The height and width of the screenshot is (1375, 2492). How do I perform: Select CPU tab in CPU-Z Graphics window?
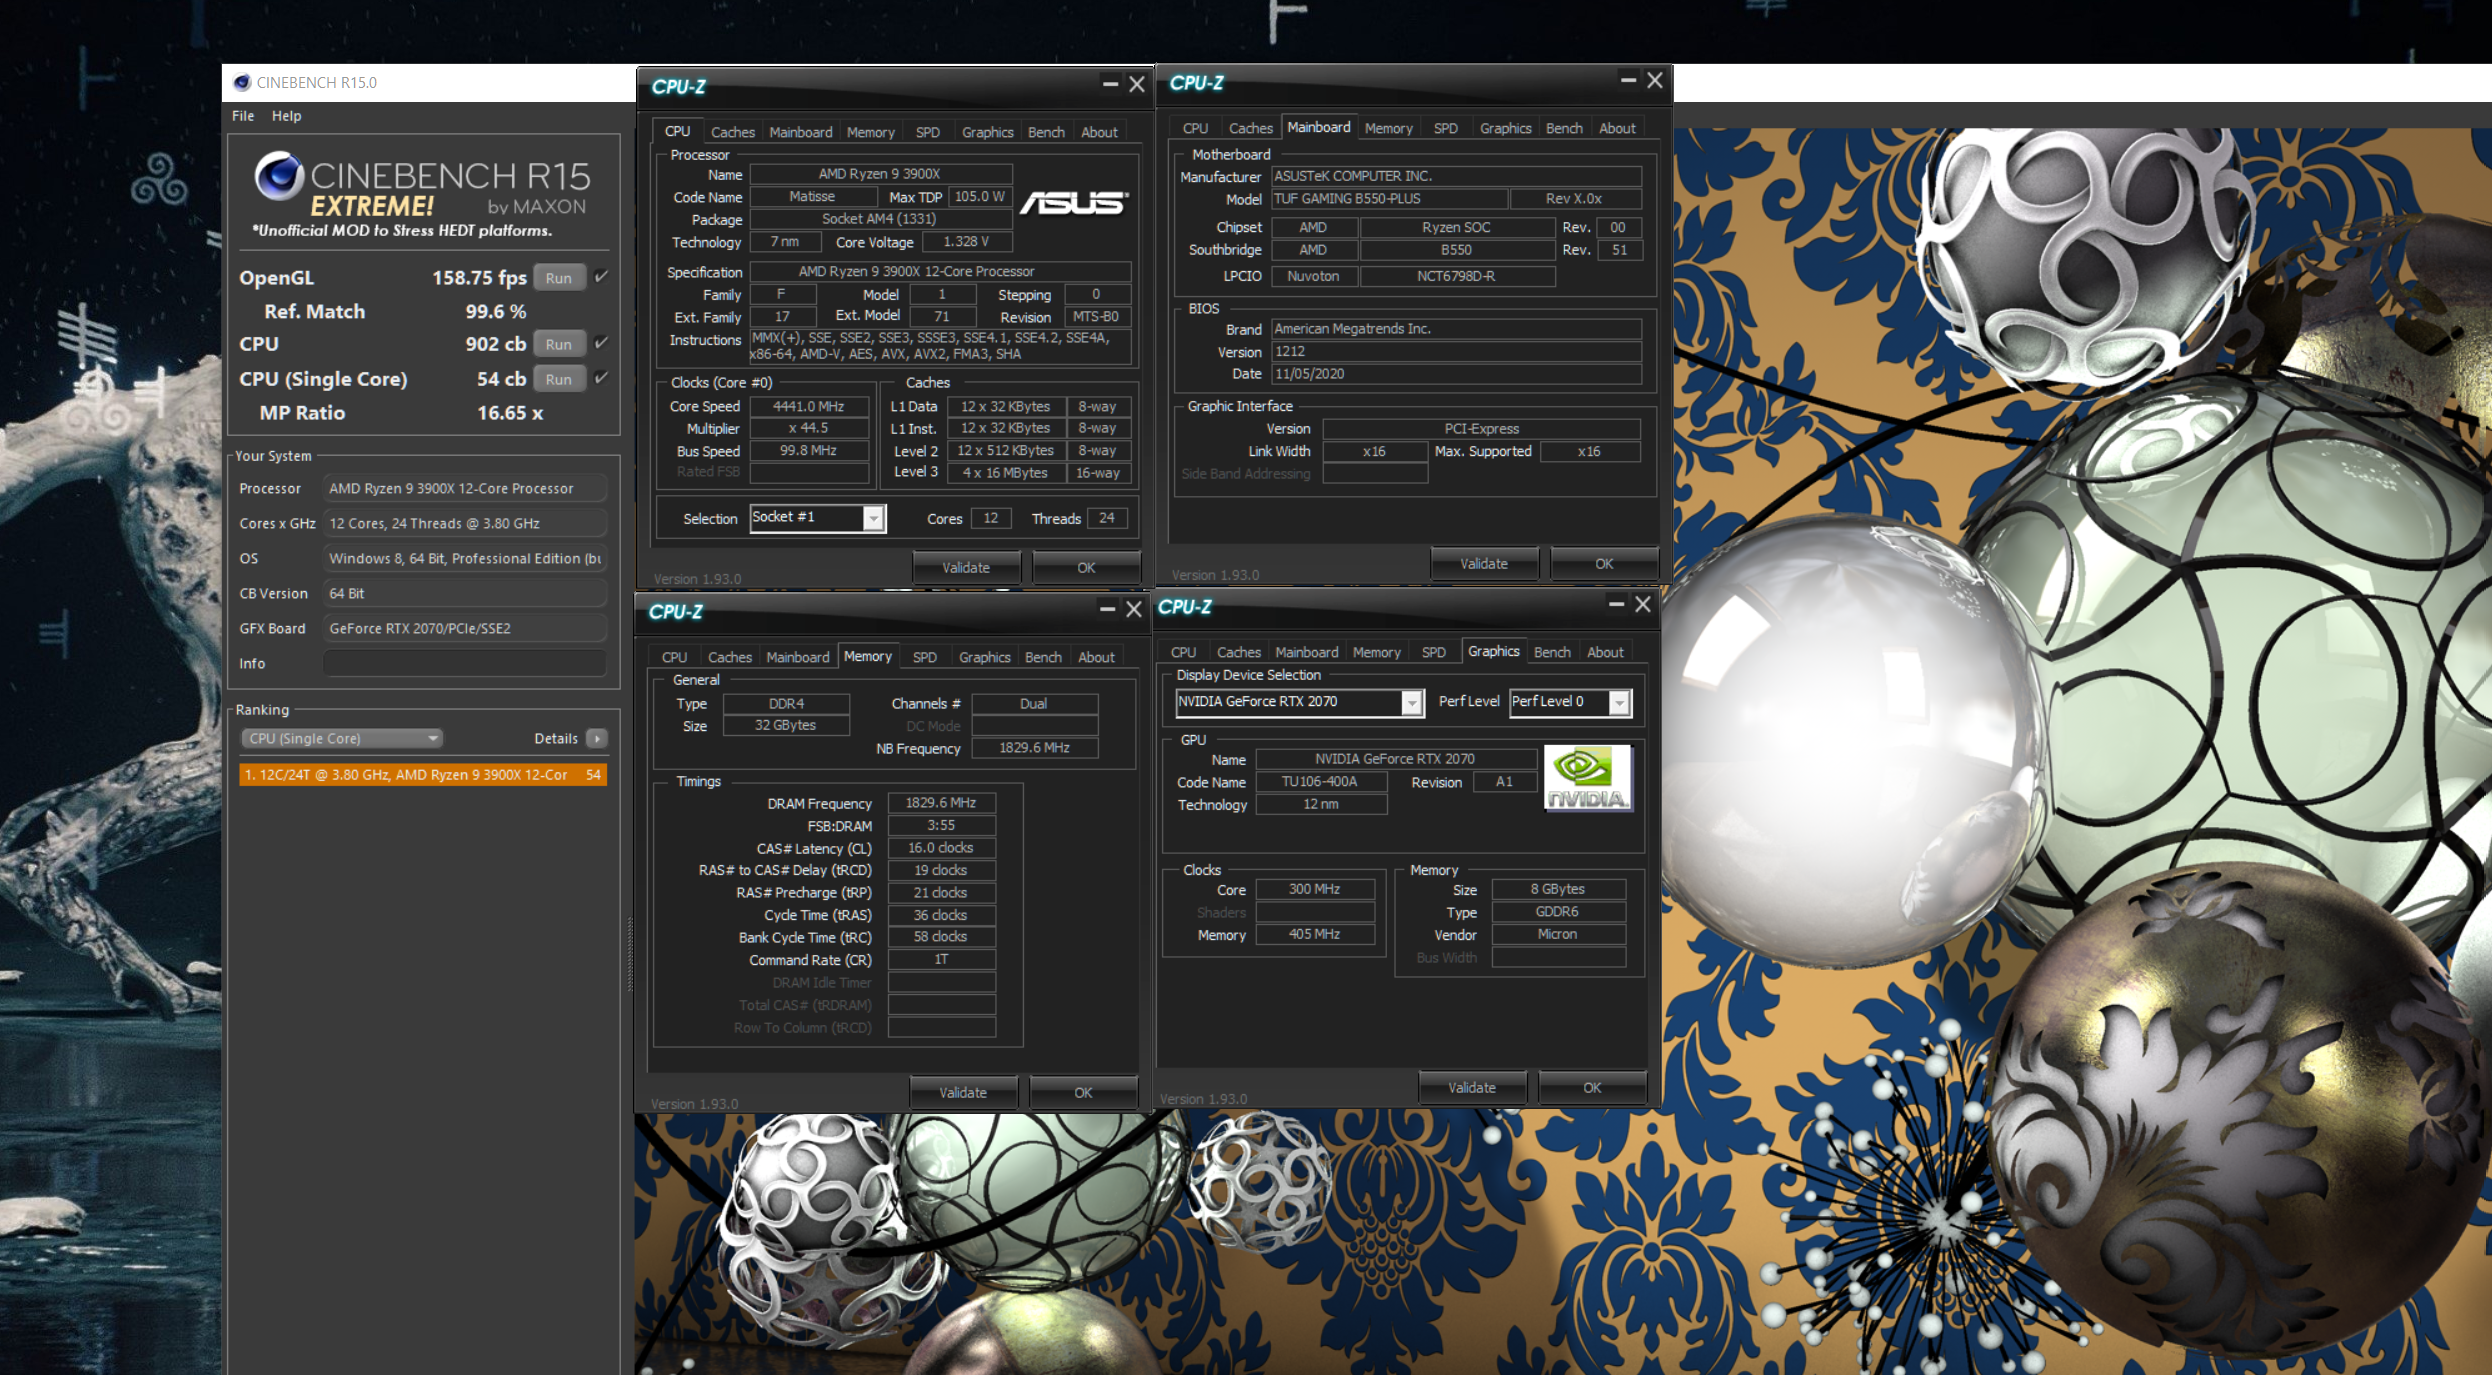1183,652
